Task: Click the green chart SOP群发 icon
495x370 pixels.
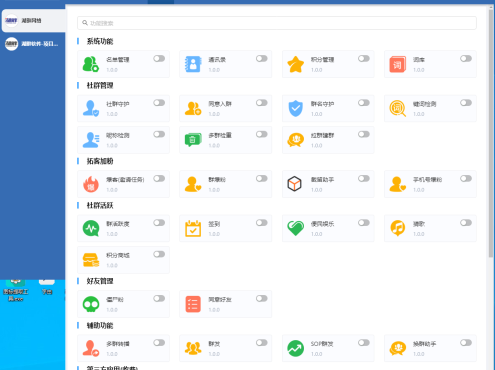Action: click(295, 348)
